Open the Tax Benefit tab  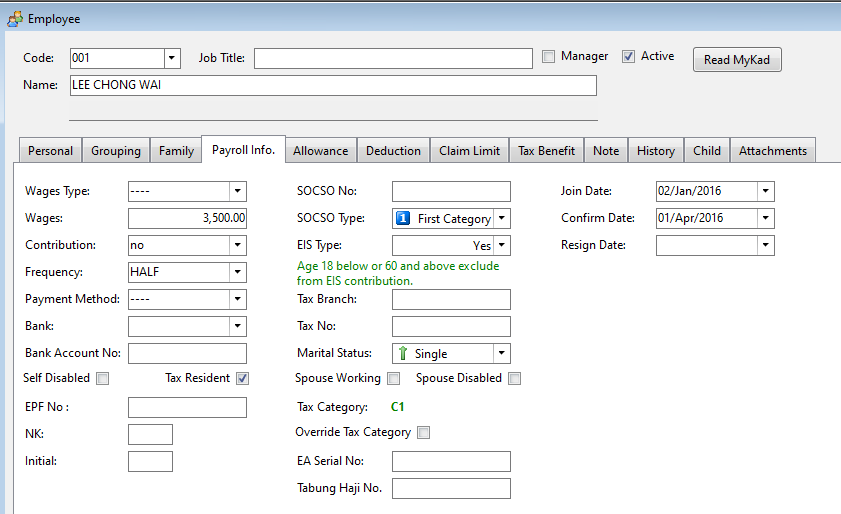coord(546,151)
